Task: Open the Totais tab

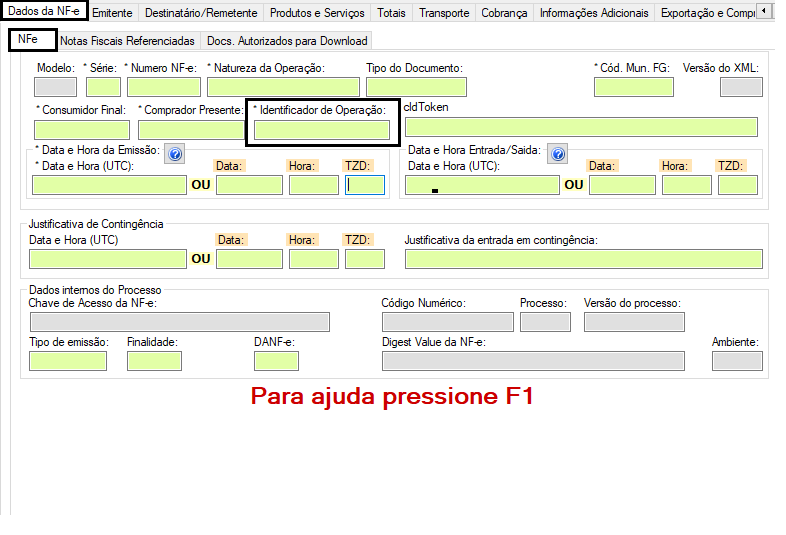Action: [x=391, y=13]
